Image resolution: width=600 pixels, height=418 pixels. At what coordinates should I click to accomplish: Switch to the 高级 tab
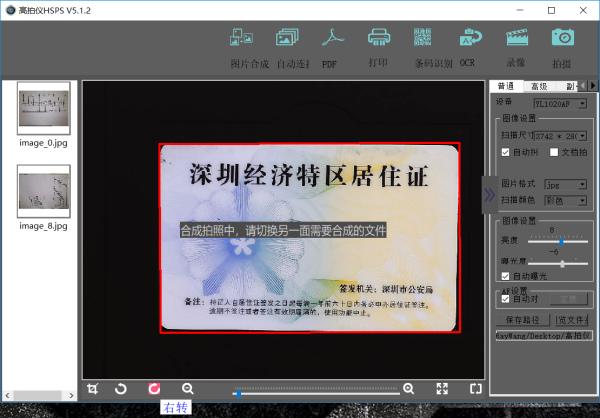pyautogui.click(x=539, y=87)
